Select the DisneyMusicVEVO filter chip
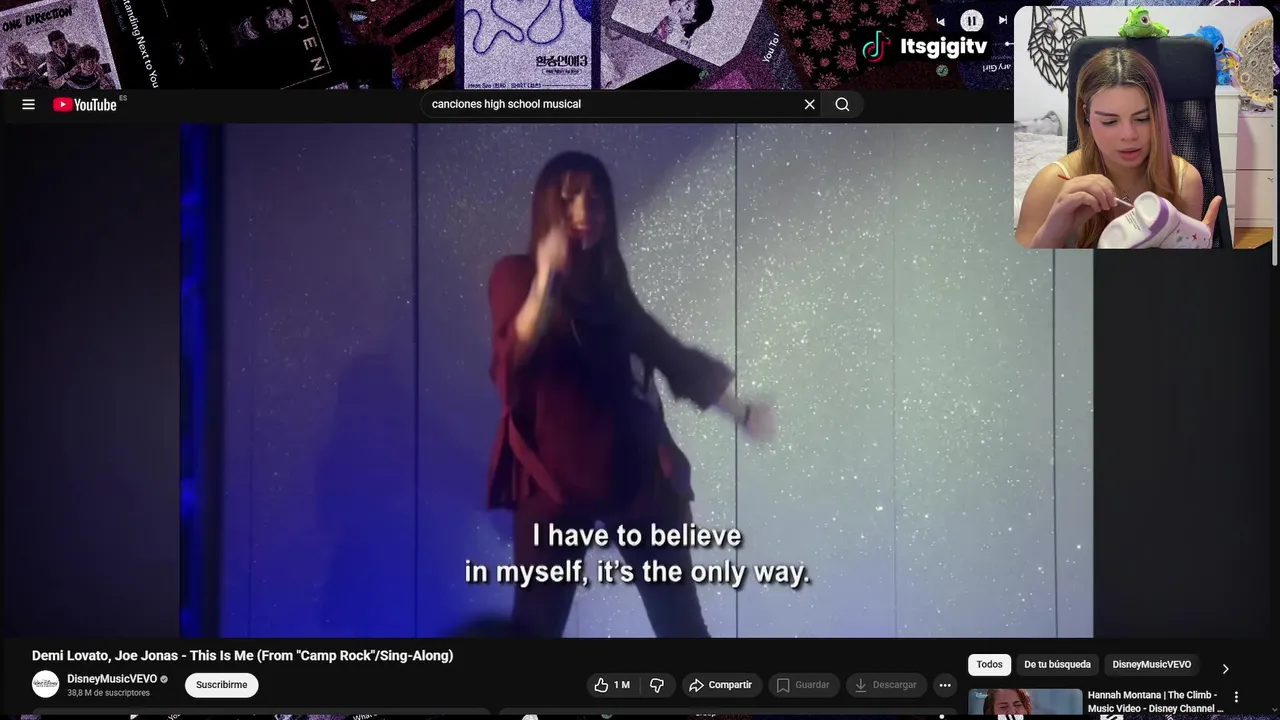Viewport: 1280px width, 720px height. click(1152, 665)
